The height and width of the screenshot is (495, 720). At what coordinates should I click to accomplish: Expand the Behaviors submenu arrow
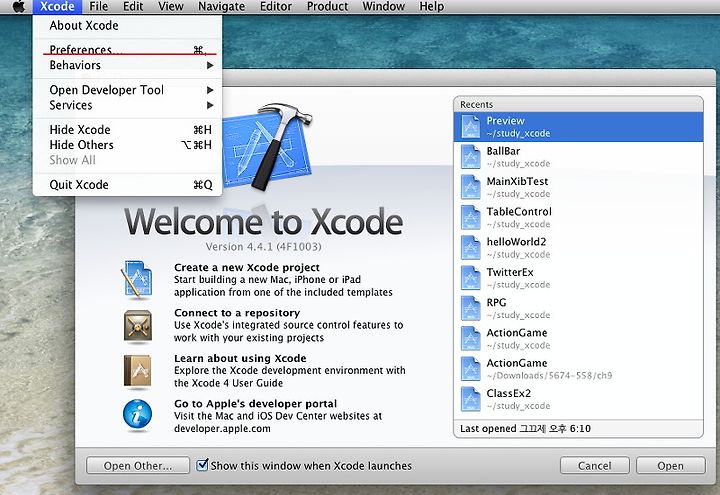click(x=210, y=66)
